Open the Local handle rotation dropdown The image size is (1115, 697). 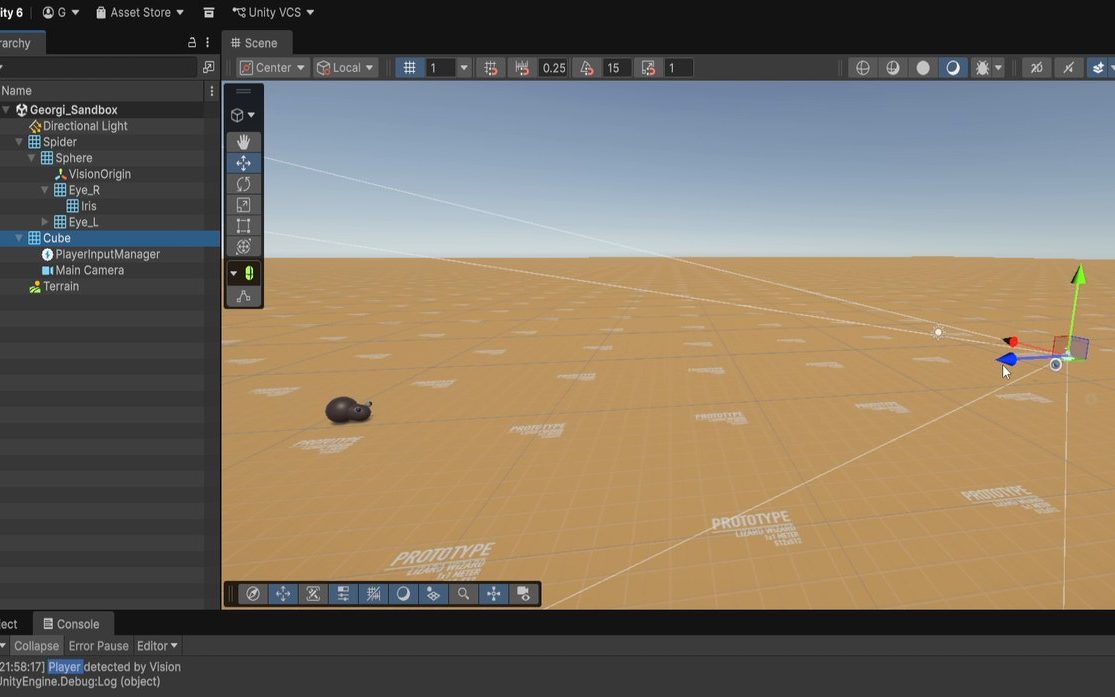(x=346, y=68)
